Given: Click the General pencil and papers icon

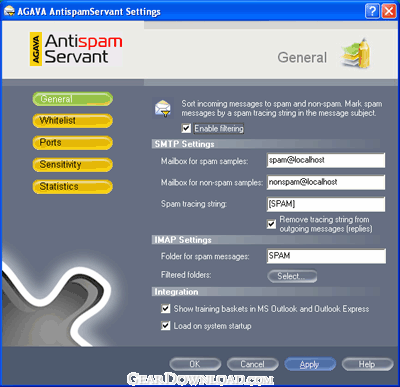Looking at the screenshot, I should [355, 53].
